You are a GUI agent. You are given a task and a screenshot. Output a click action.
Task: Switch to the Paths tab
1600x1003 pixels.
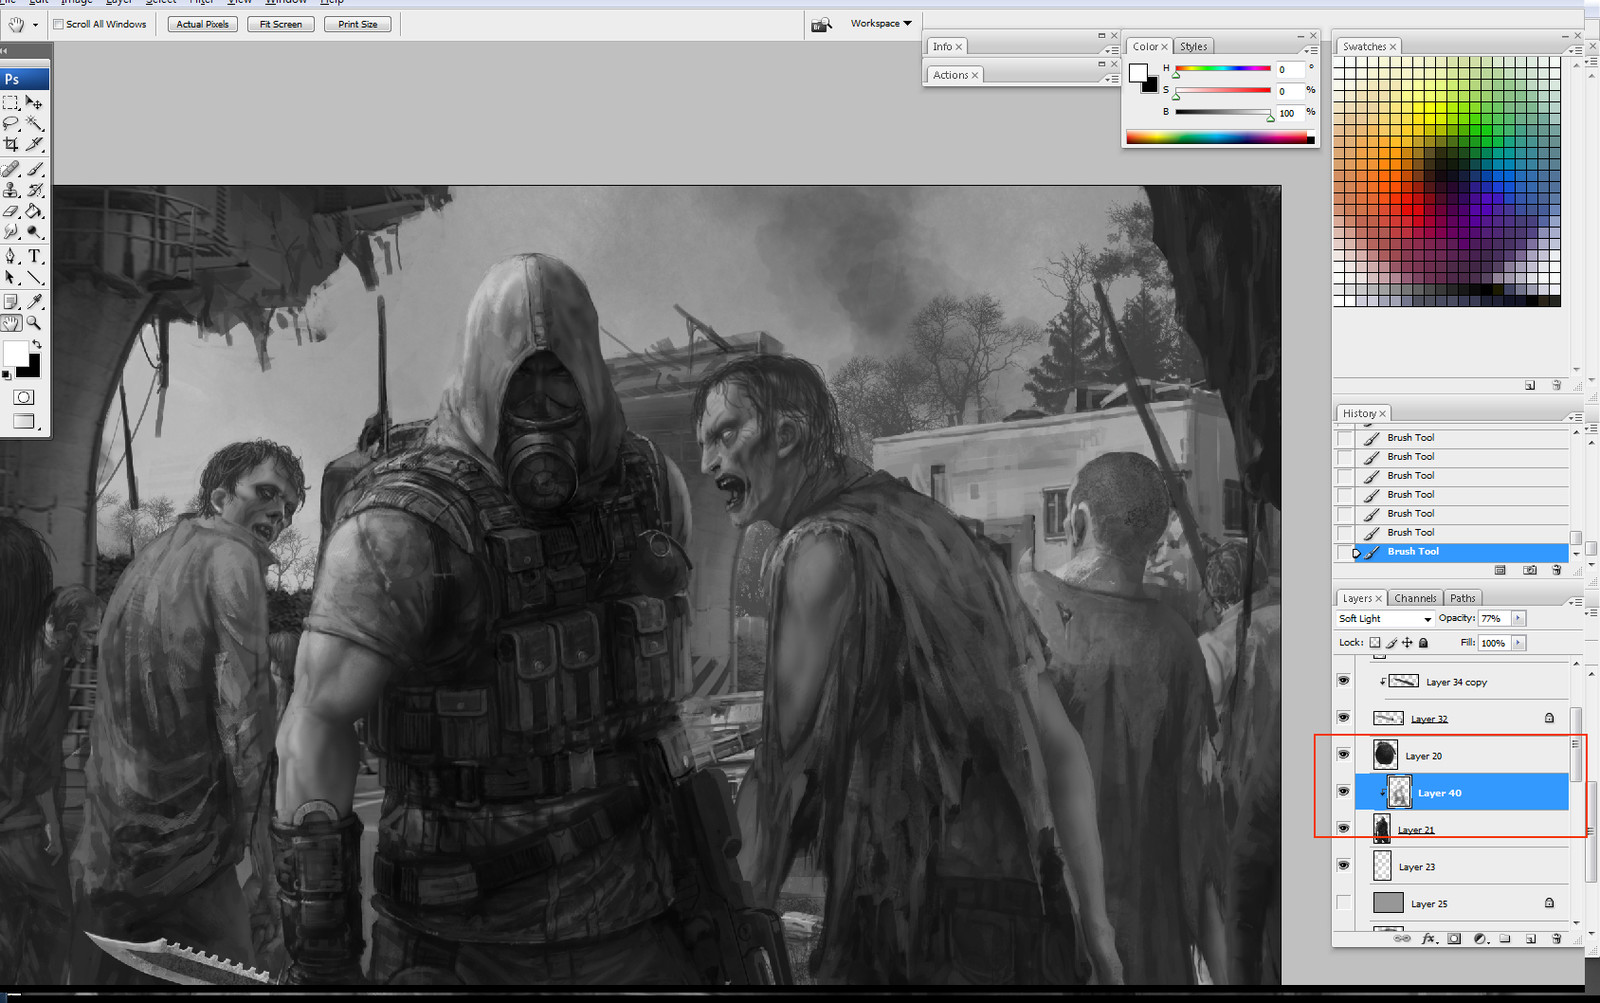(1462, 598)
